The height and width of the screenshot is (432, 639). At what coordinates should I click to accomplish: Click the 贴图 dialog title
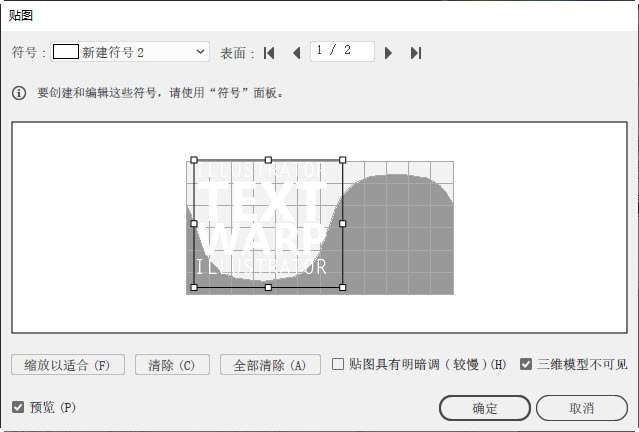point(20,15)
